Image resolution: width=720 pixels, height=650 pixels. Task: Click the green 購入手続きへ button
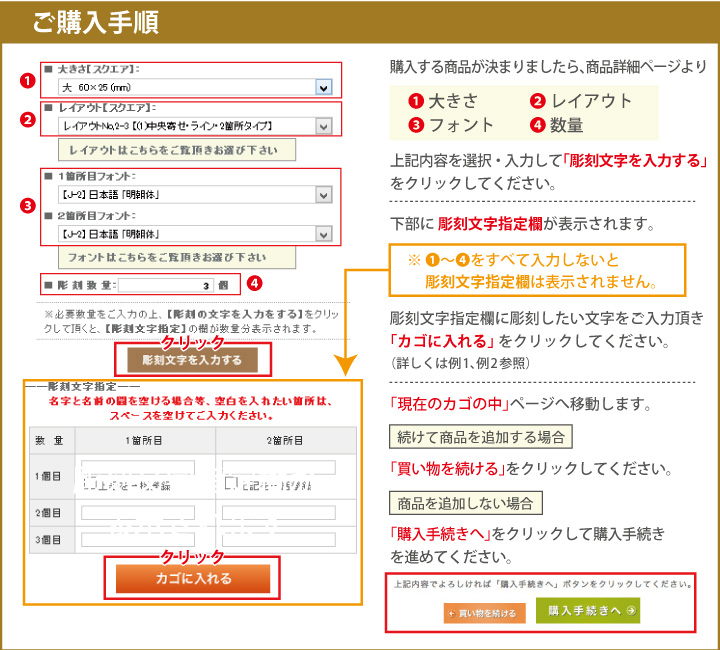(x=587, y=611)
